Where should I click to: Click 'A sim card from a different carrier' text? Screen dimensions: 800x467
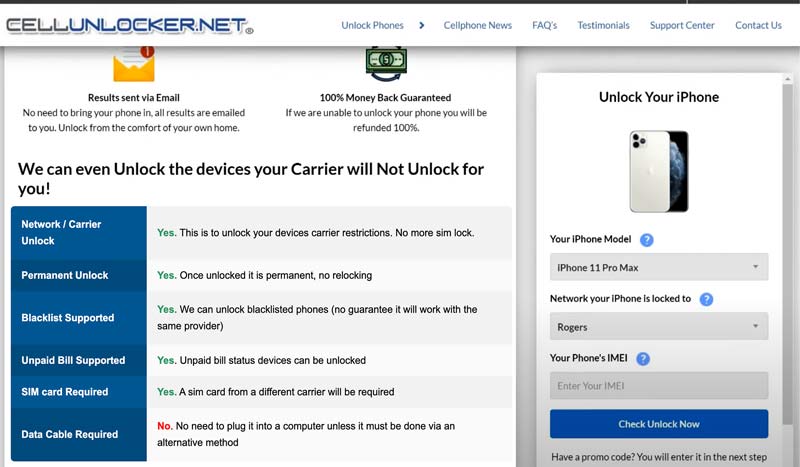(287, 392)
